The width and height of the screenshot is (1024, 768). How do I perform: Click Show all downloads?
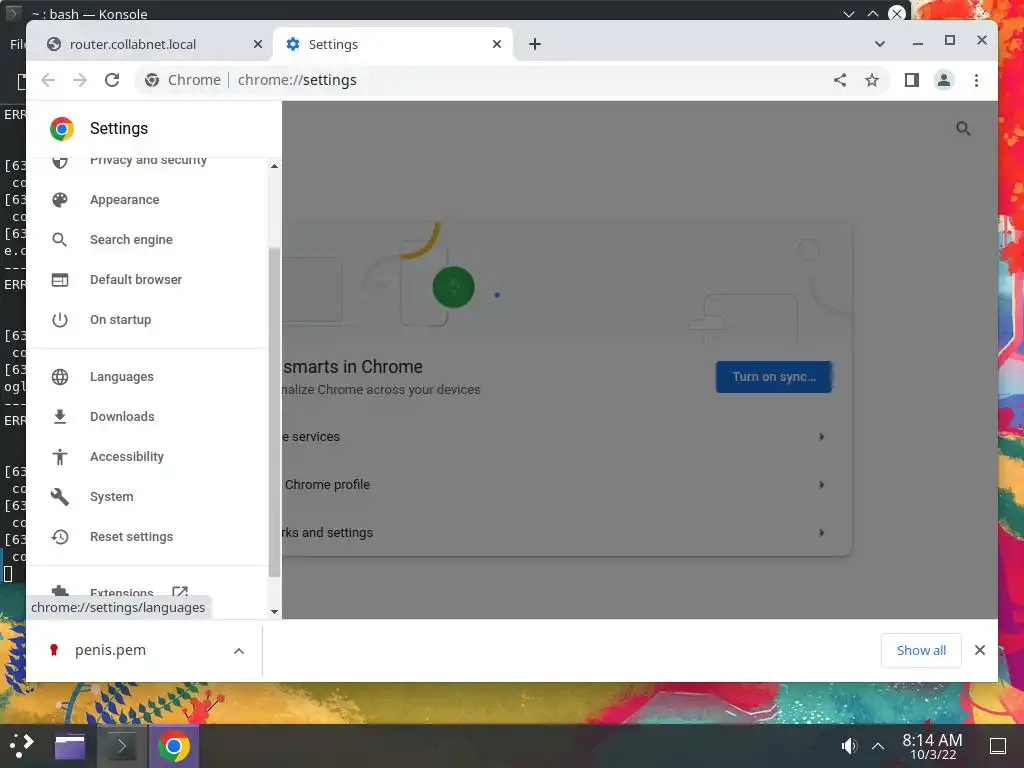tap(921, 650)
